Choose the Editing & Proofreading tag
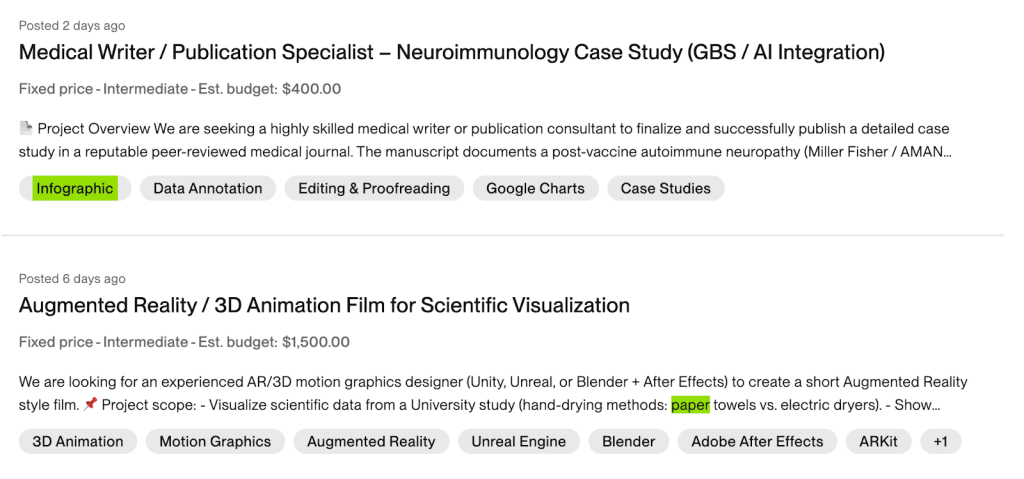The image size is (1024, 479). (x=374, y=188)
